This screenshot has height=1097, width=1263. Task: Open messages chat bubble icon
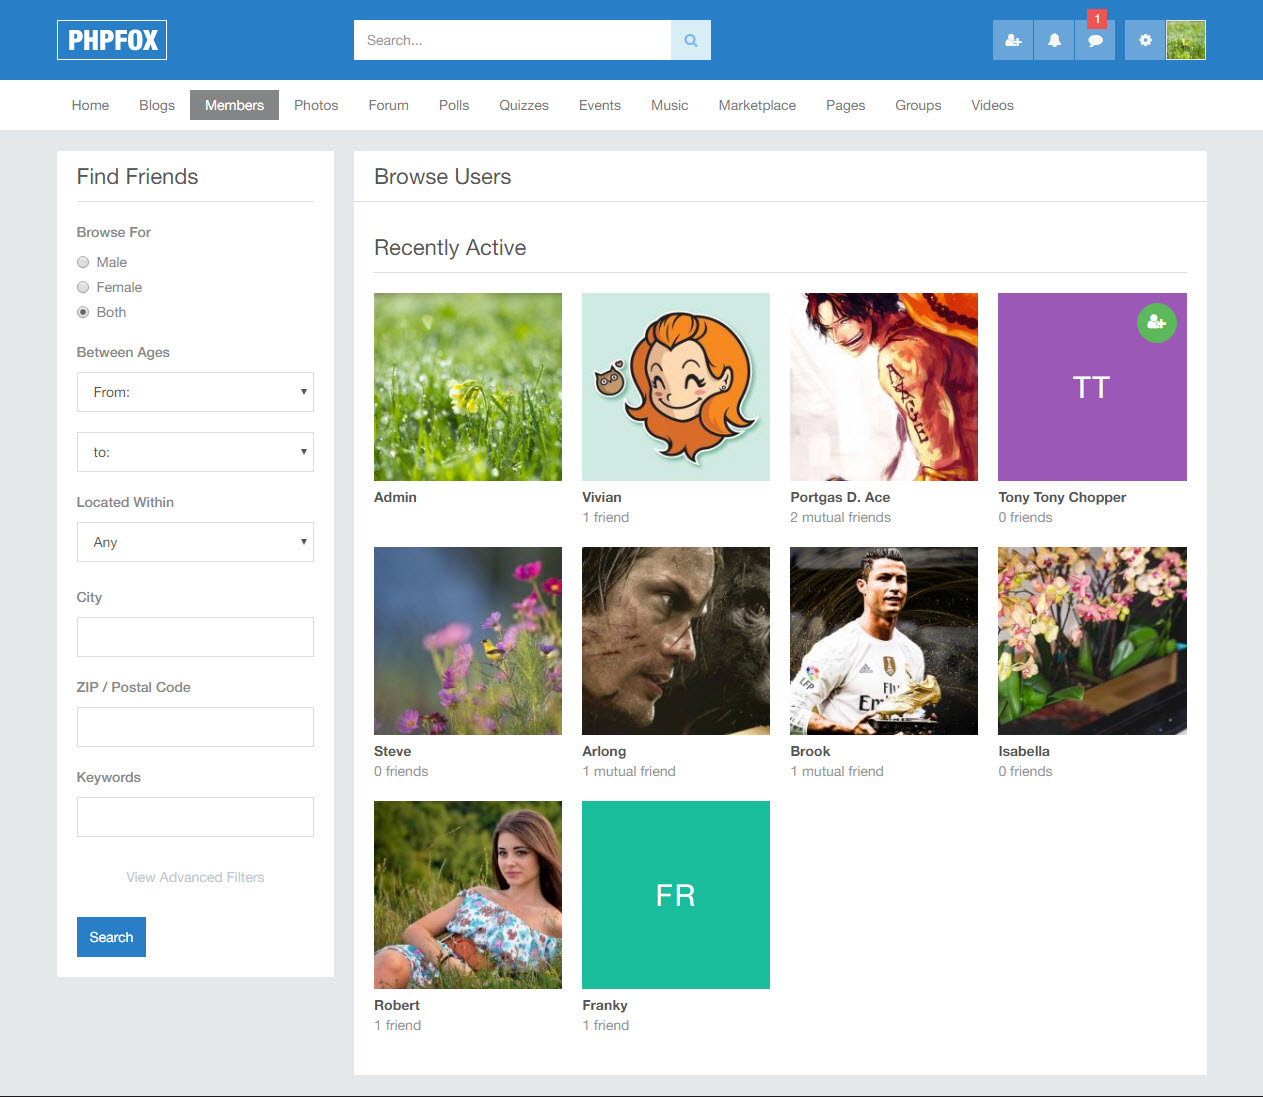(1095, 41)
